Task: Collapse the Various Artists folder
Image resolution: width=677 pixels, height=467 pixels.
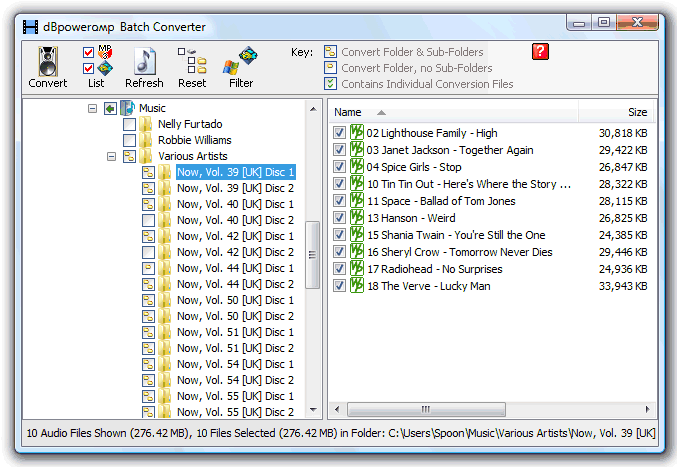Action: pyautogui.click(x=111, y=156)
